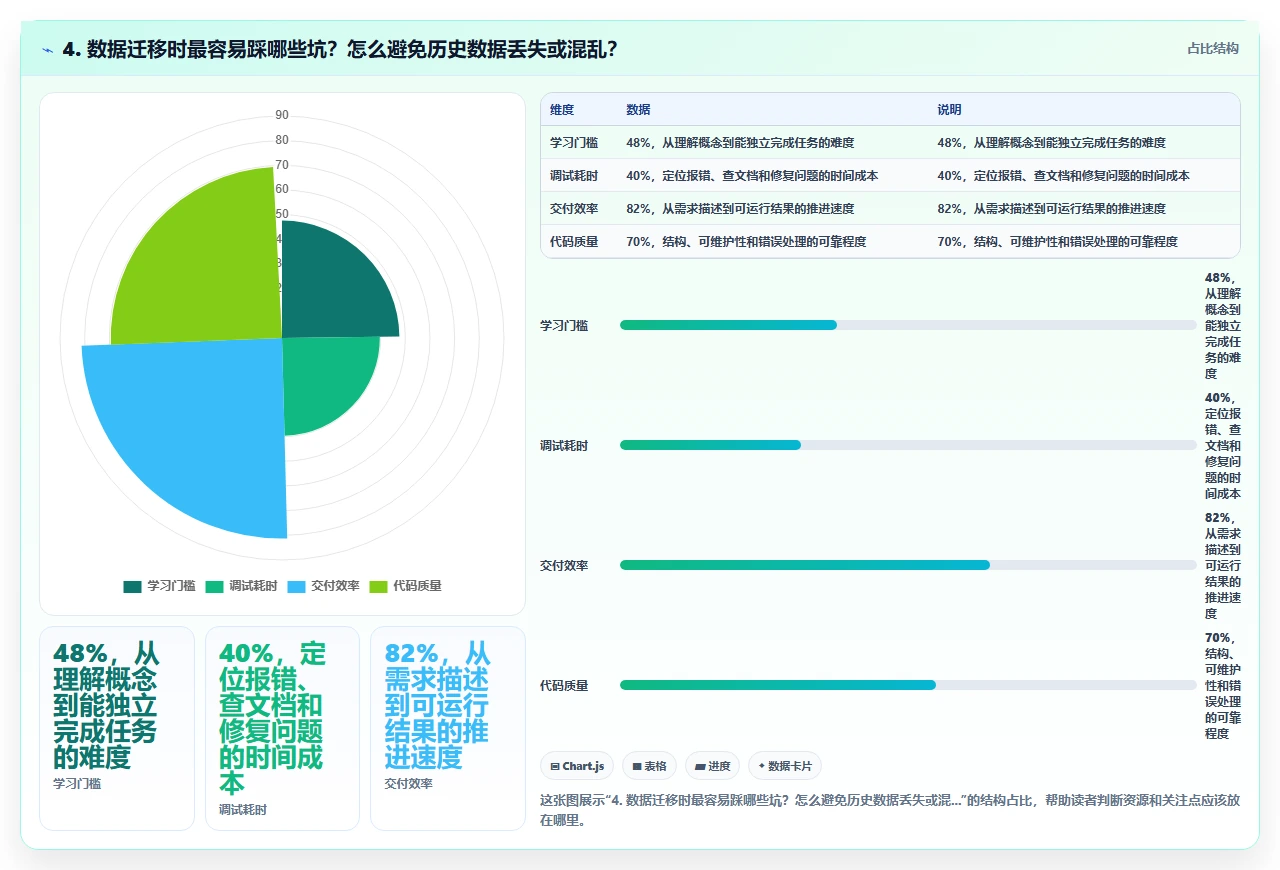
Task: Click the chart description paragraph text
Action: (x=890, y=811)
